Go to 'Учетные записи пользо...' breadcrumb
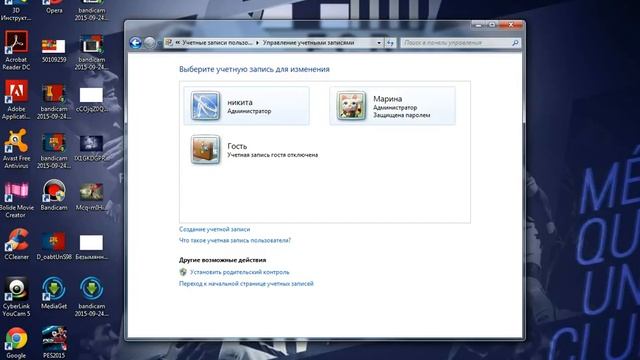The width and height of the screenshot is (640, 360). (217, 42)
